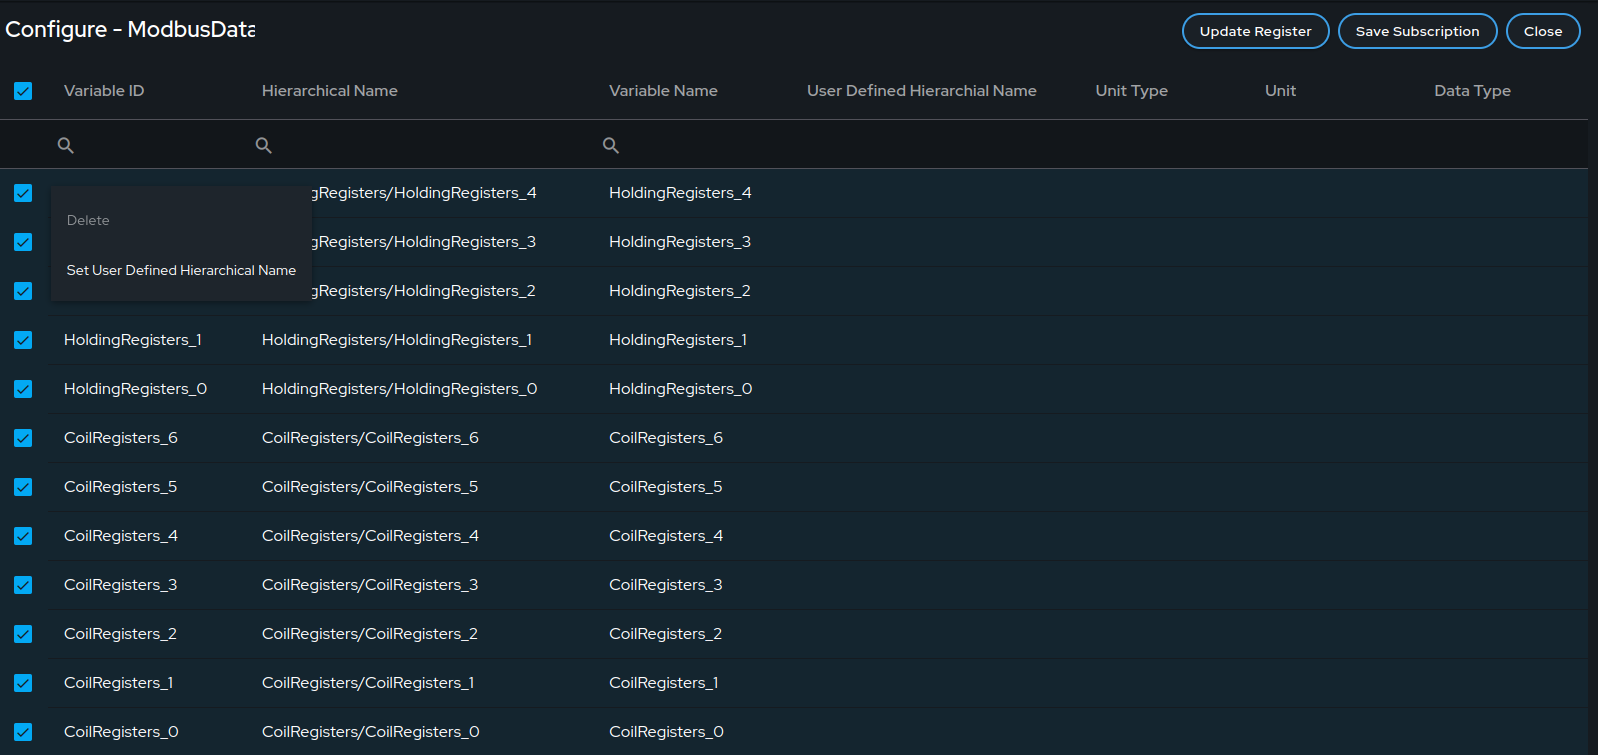Image resolution: width=1598 pixels, height=755 pixels.
Task: Select HoldingRegisters_1 in Variable ID column
Action: [133, 340]
